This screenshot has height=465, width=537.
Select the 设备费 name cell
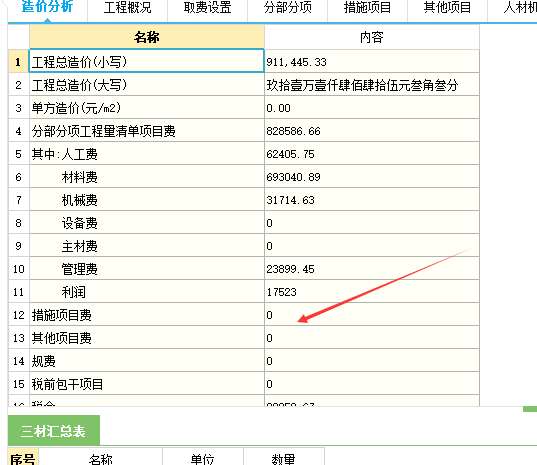(147, 223)
